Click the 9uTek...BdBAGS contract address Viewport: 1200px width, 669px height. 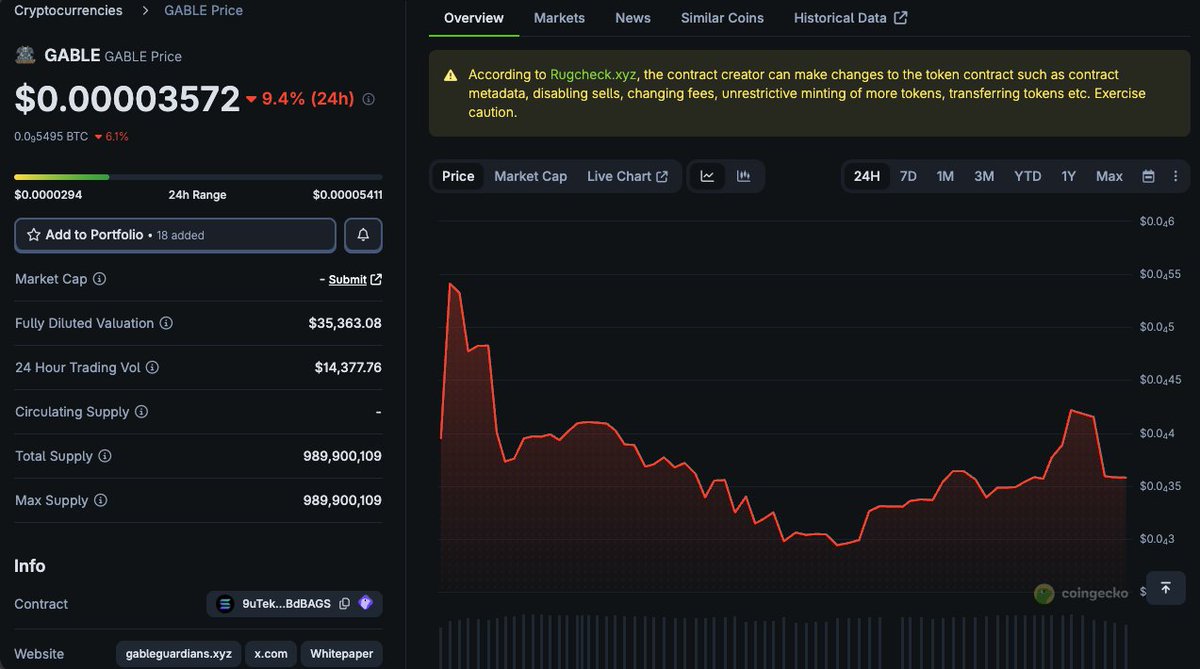click(288, 604)
